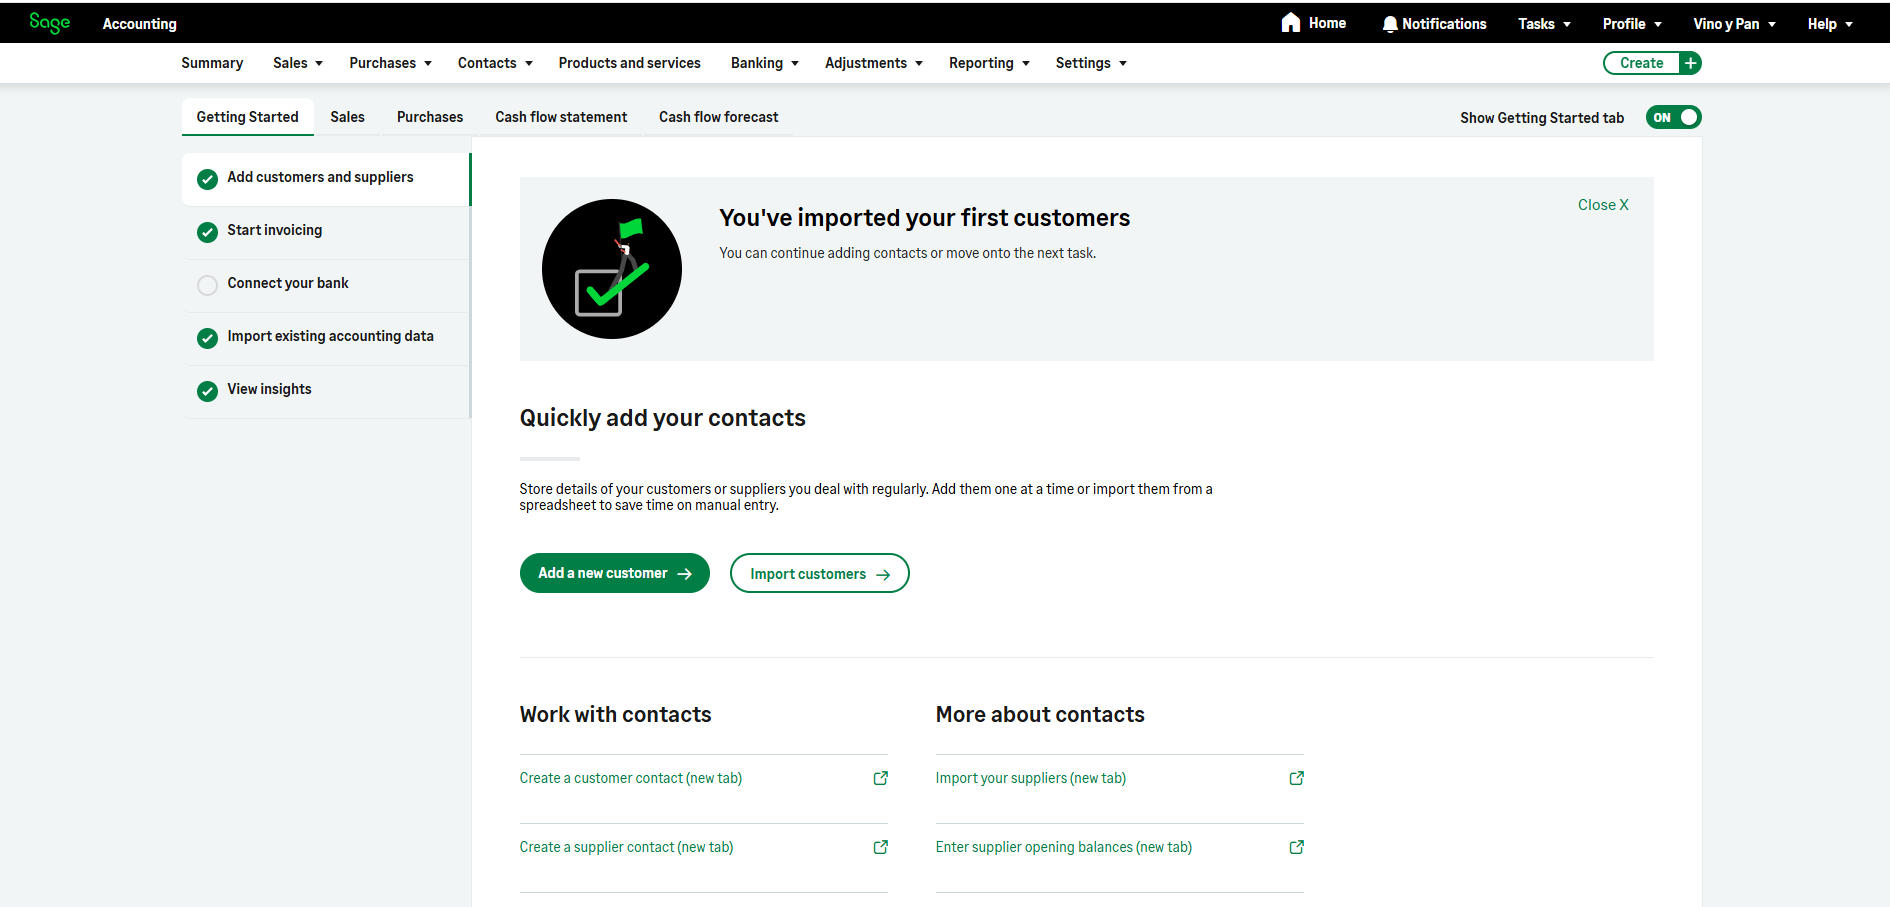Screen dimensions: 1890x907
Task: Toggle Show Getting Started tab off
Action: pyautogui.click(x=1672, y=117)
